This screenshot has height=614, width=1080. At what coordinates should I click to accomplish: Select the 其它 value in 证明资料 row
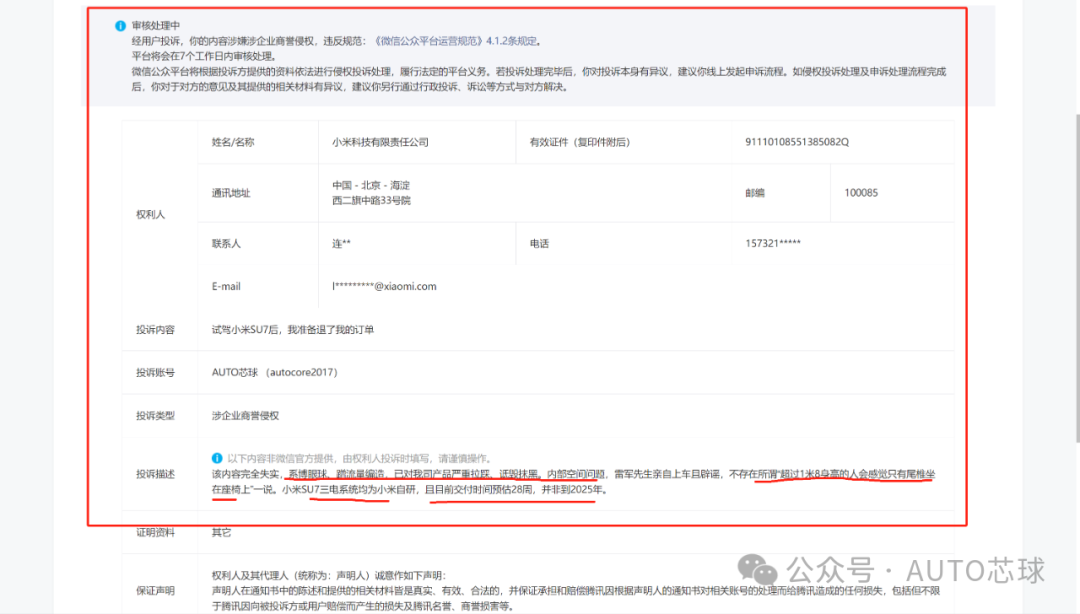(x=221, y=533)
